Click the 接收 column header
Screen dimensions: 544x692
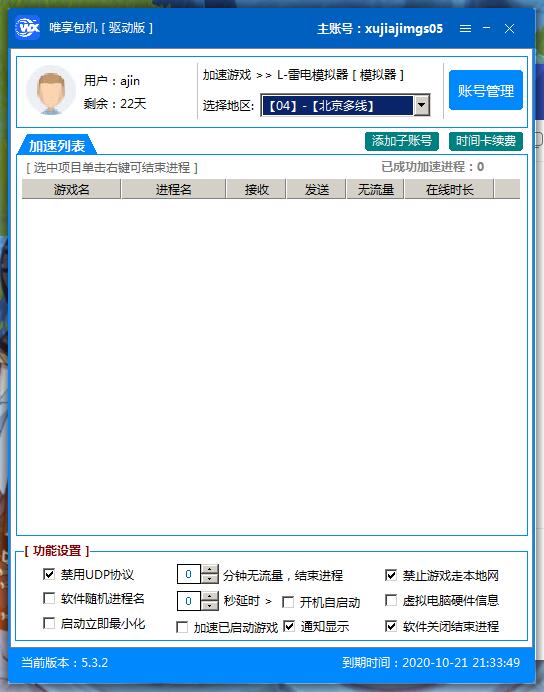coord(256,189)
